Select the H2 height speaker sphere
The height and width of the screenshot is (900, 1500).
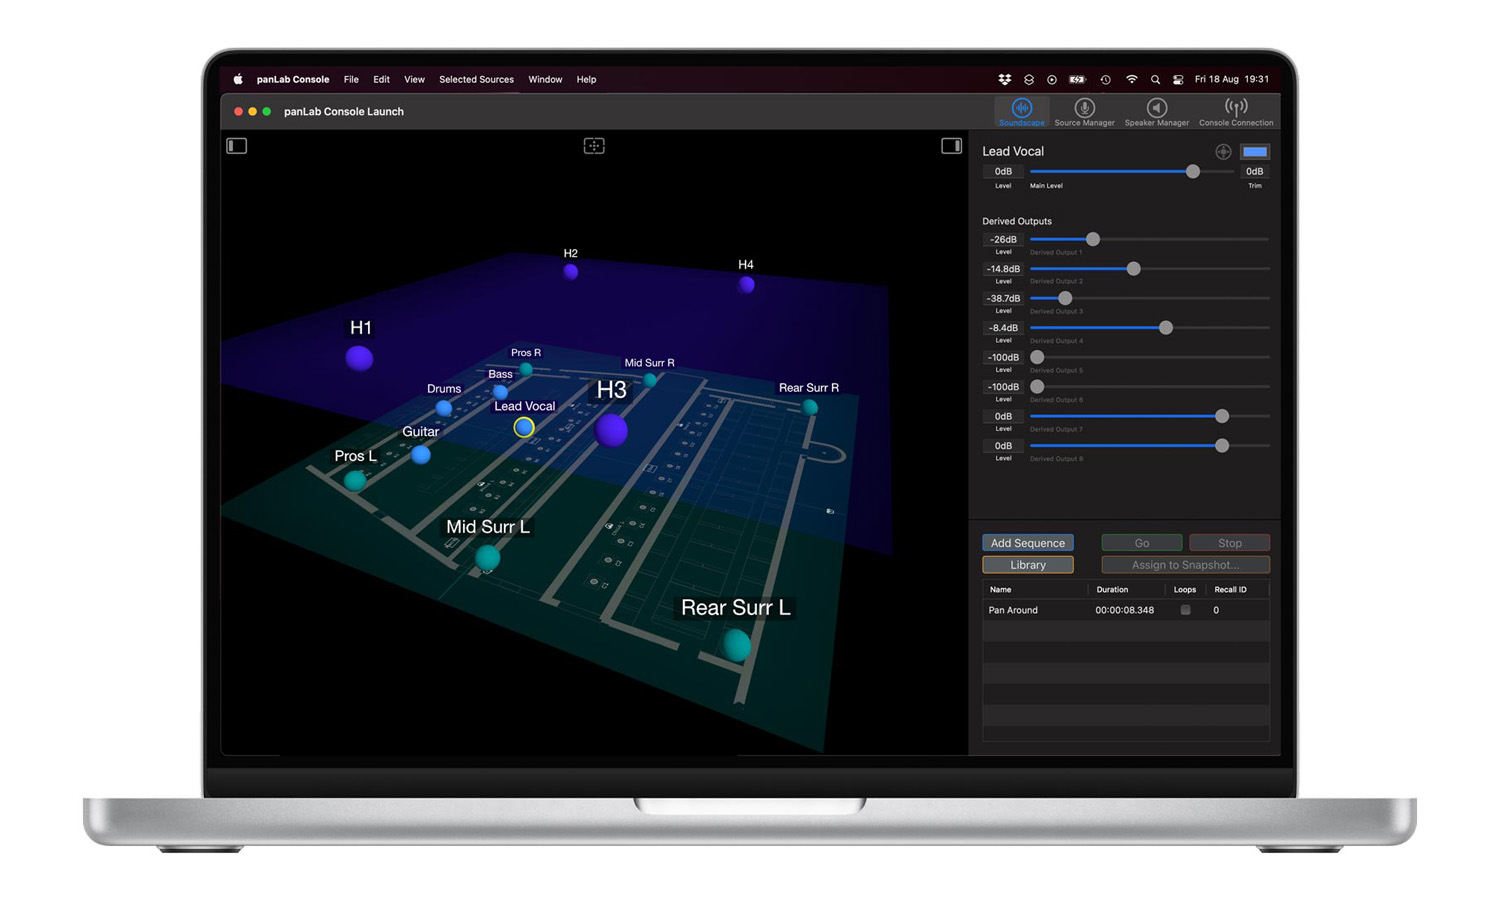click(x=571, y=271)
